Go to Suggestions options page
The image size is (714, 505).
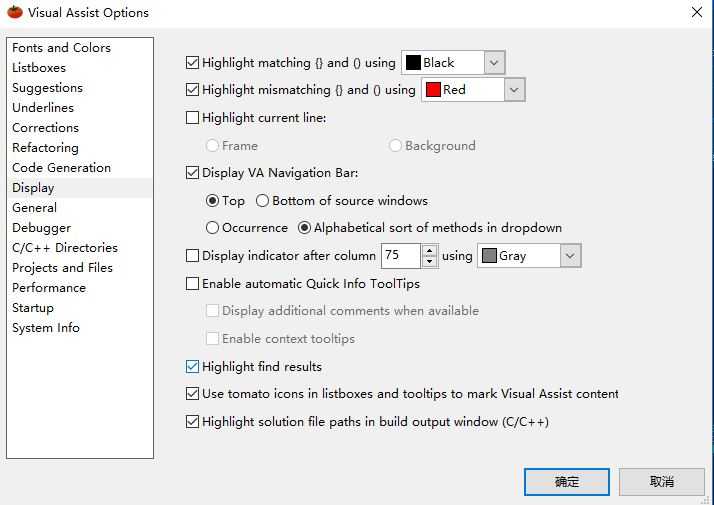tap(47, 88)
